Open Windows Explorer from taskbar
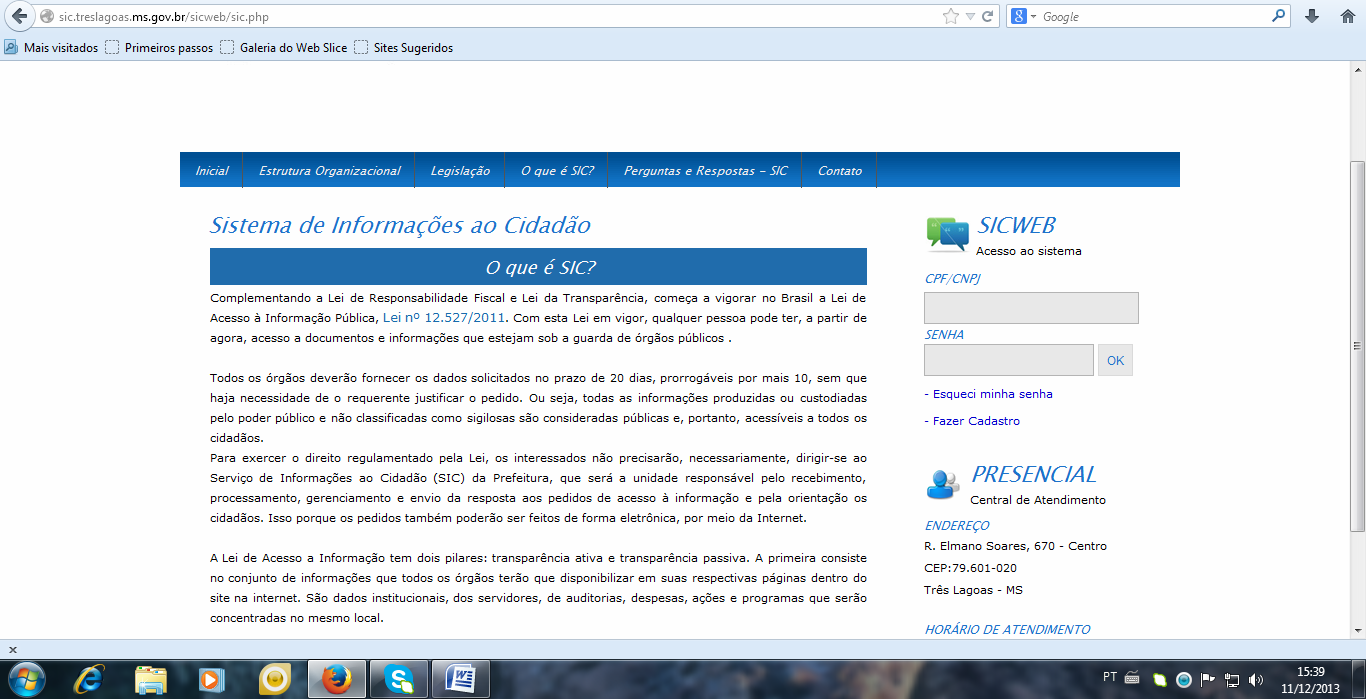 tap(151, 680)
